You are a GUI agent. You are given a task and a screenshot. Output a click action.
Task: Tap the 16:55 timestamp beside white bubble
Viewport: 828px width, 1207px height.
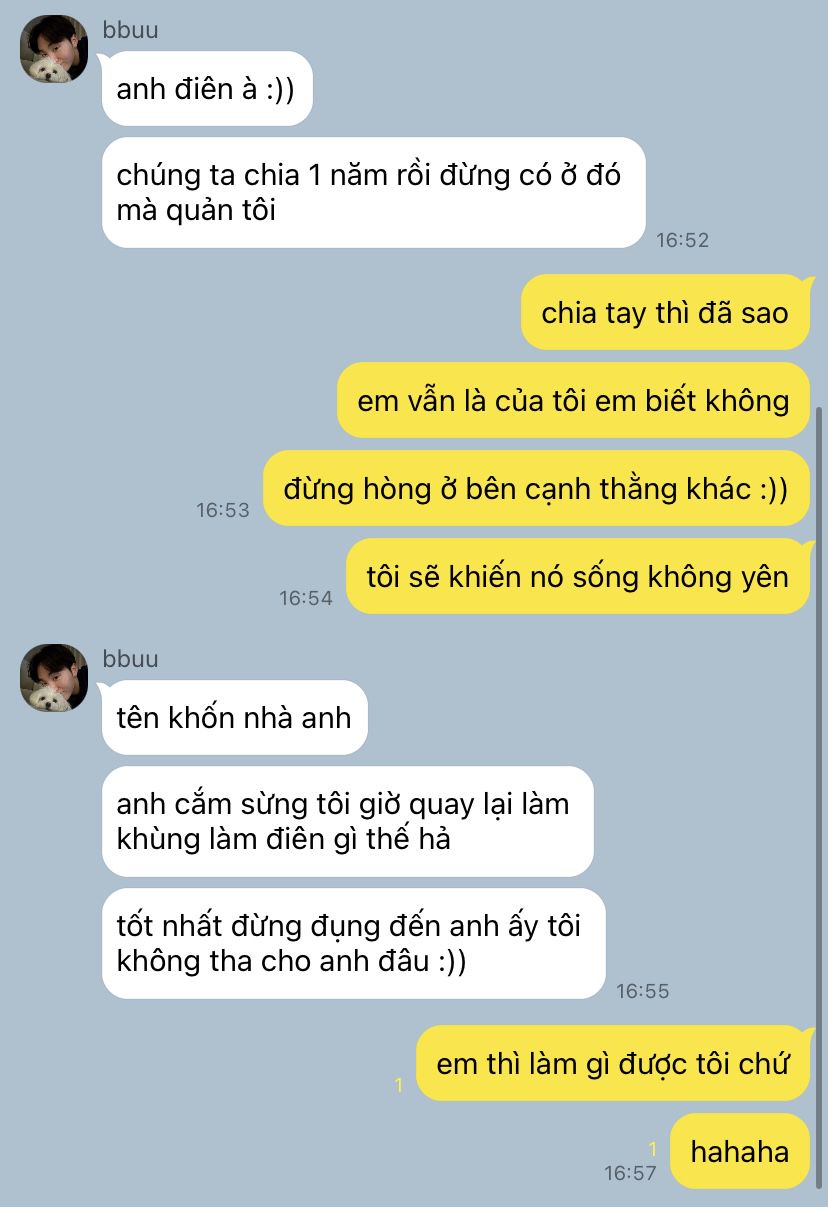(642, 991)
